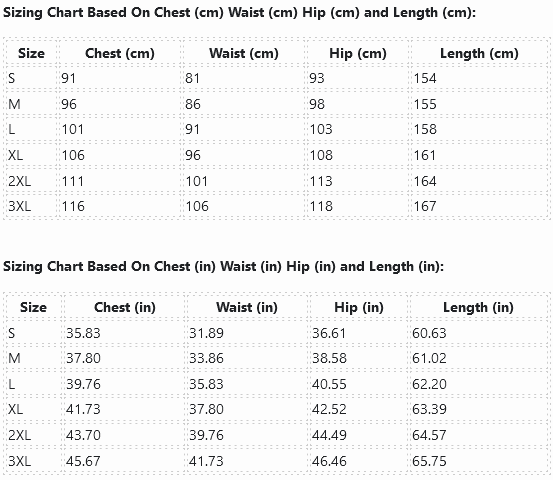Click chest value 101 for size L
Image resolution: width=553 pixels, height=480 pixels.
pos(73,129)
